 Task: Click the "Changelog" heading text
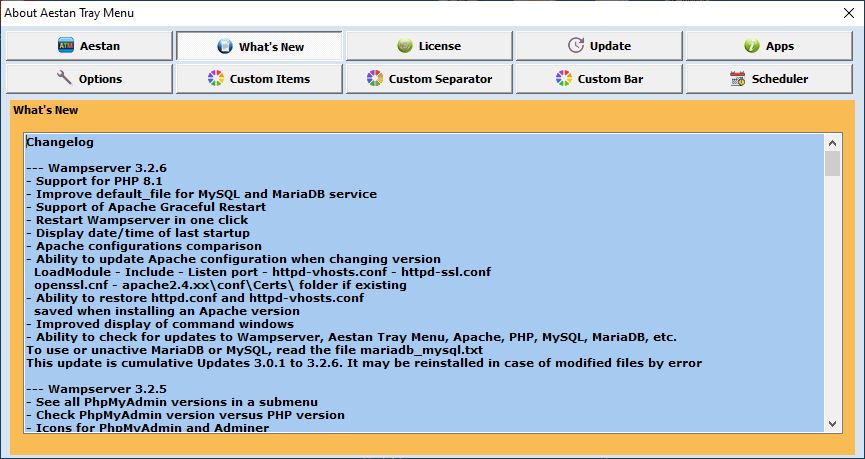click(60, 142)
